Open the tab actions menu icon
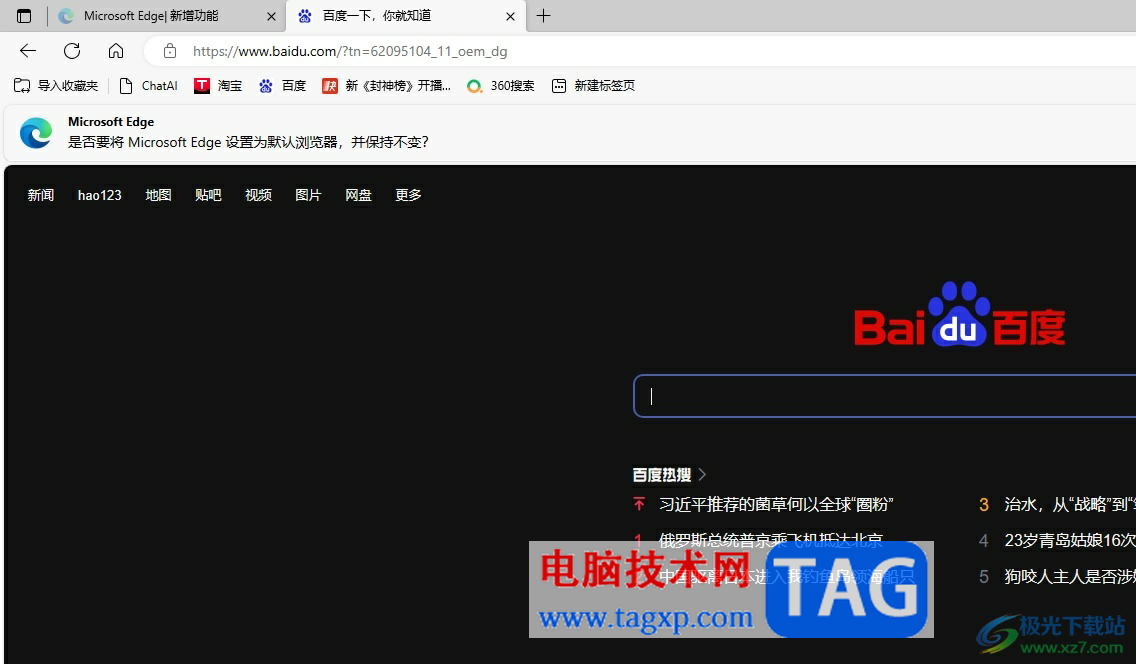The width and height of the screenshot is (1136, 664). (x=24, y=16)
